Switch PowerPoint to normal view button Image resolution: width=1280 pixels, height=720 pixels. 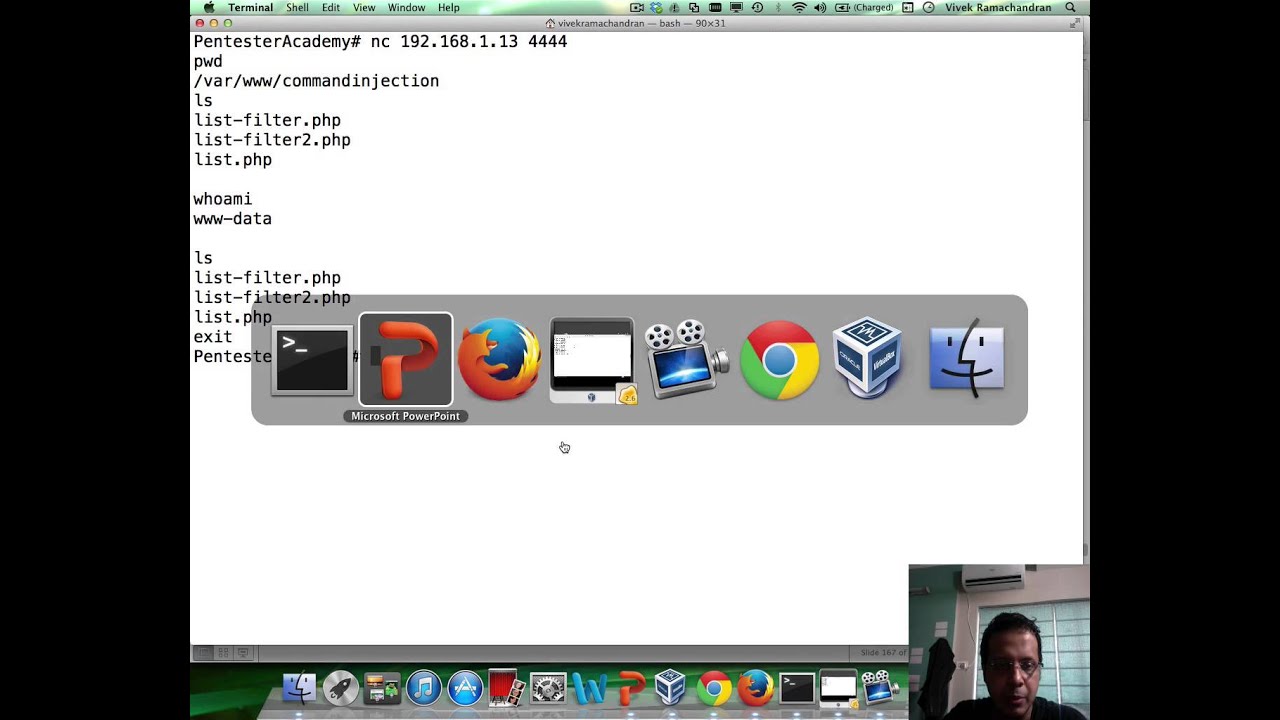203,653
